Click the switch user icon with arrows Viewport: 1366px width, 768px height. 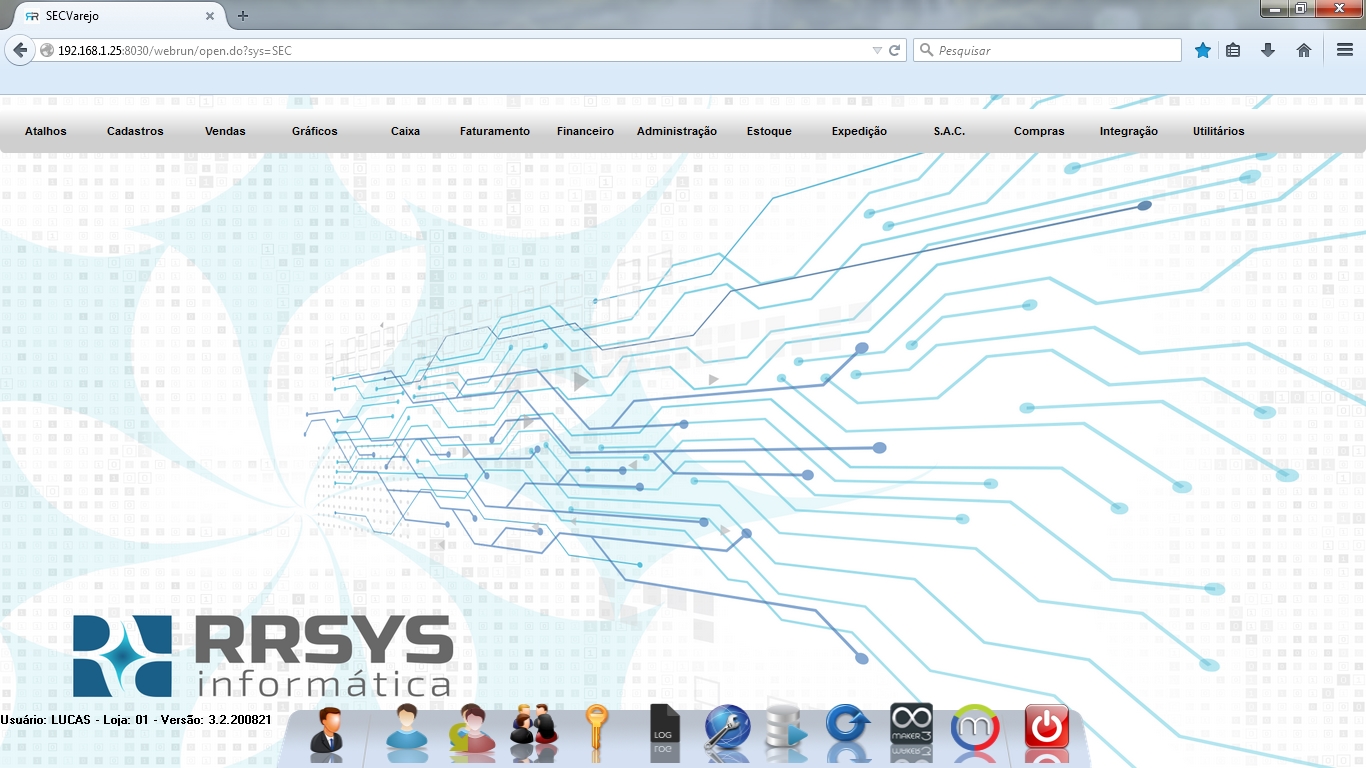471,728
